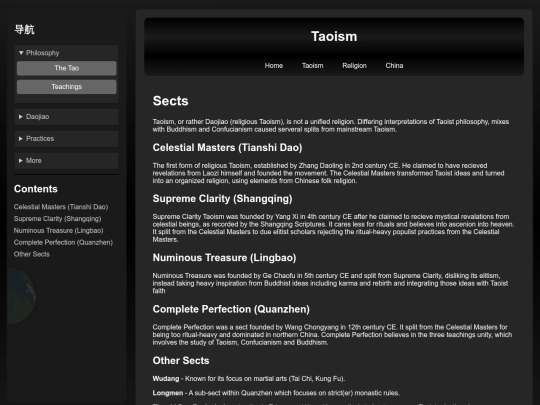The width and height of the screenshot is (540, 405).
Task: Click the Taoism page title
Action: (334, 37)
